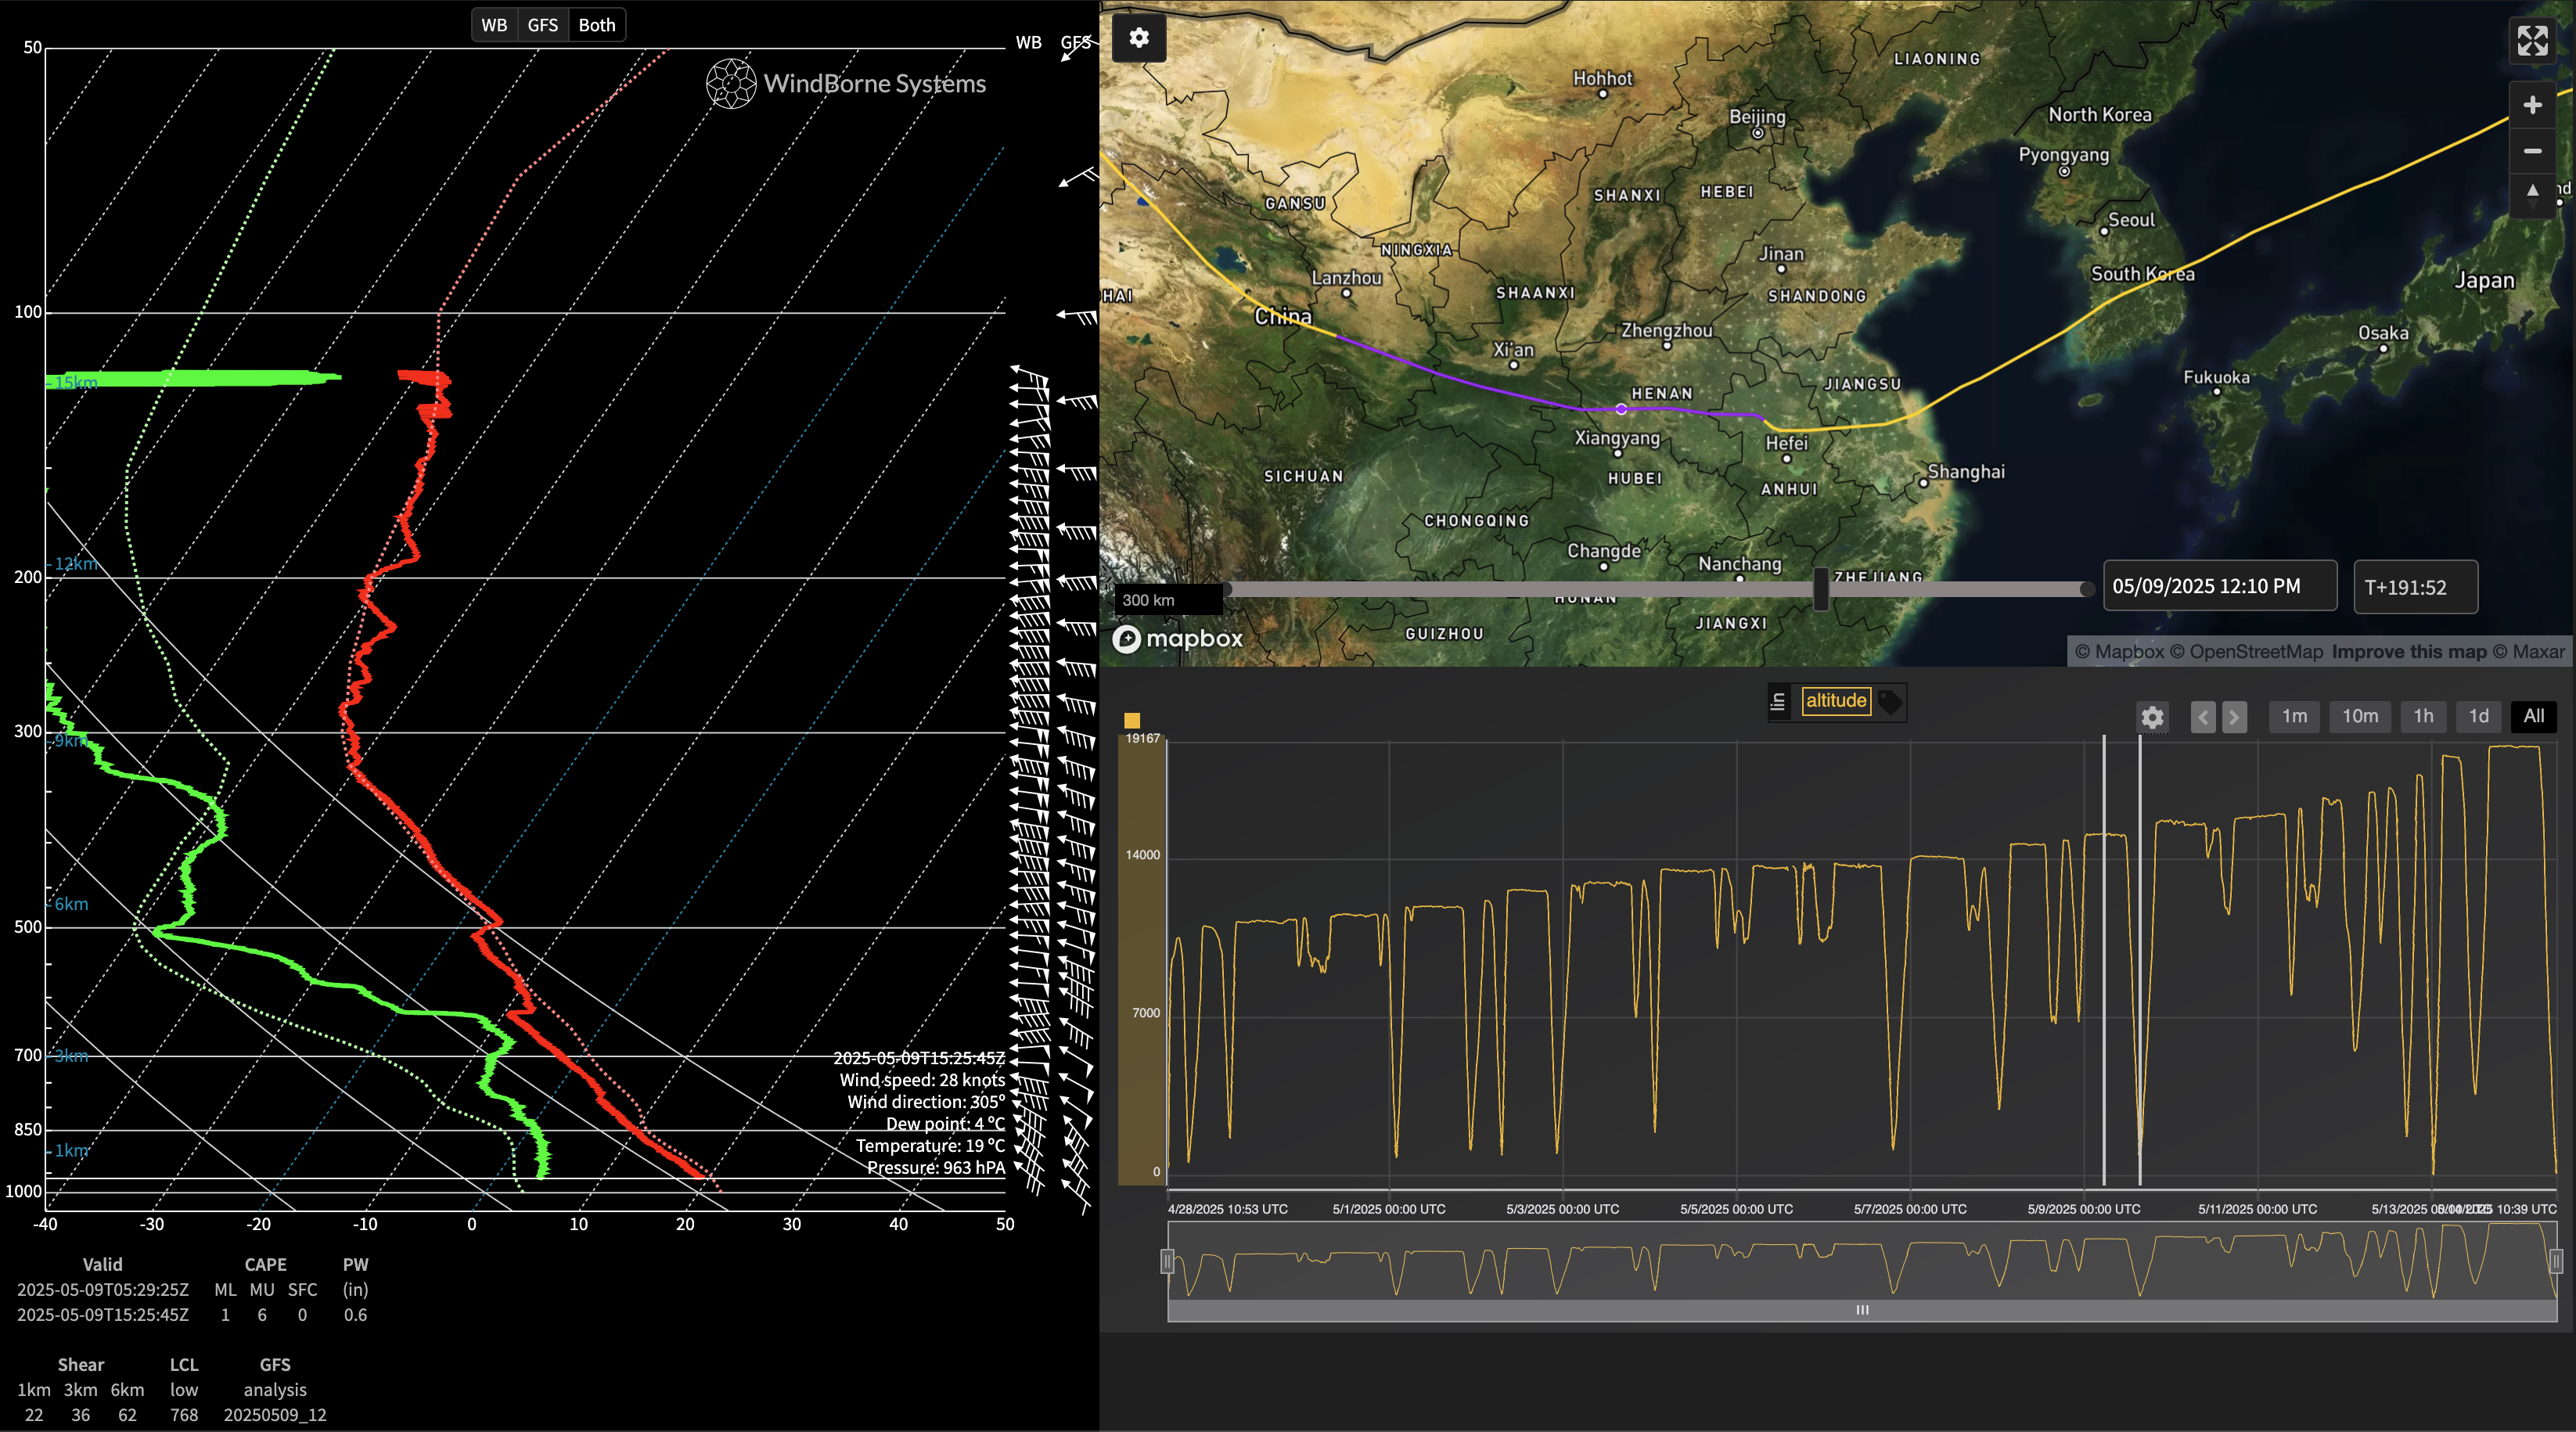2576x1432 pixels.
Task: Click the map timeline slider handle
Action: (1821, 588)
